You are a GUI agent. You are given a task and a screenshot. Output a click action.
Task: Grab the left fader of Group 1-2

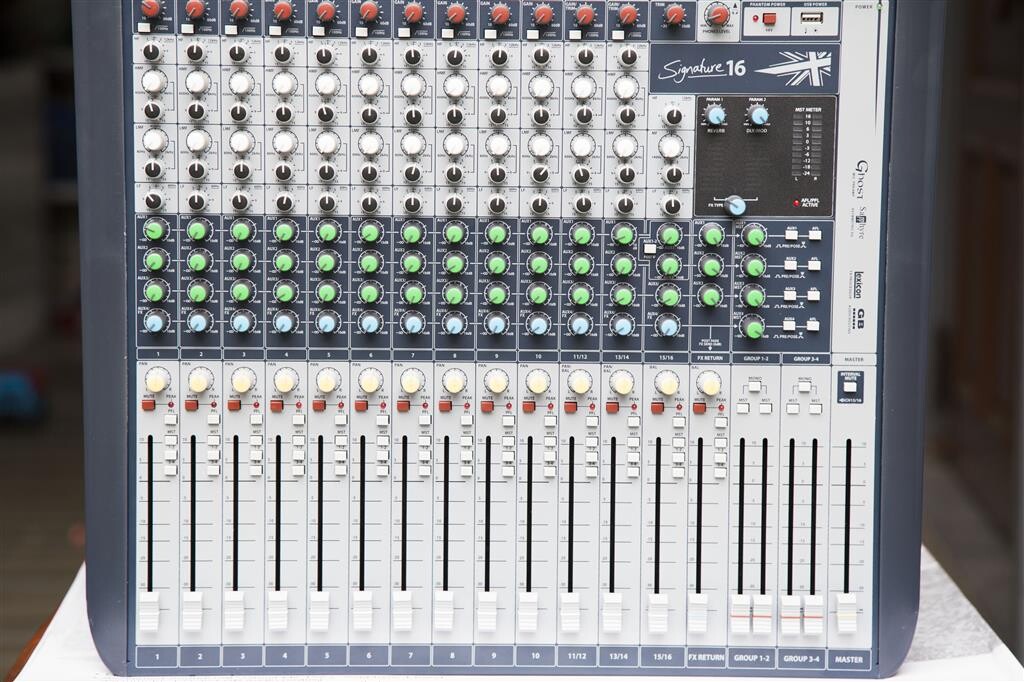point(740,614)
